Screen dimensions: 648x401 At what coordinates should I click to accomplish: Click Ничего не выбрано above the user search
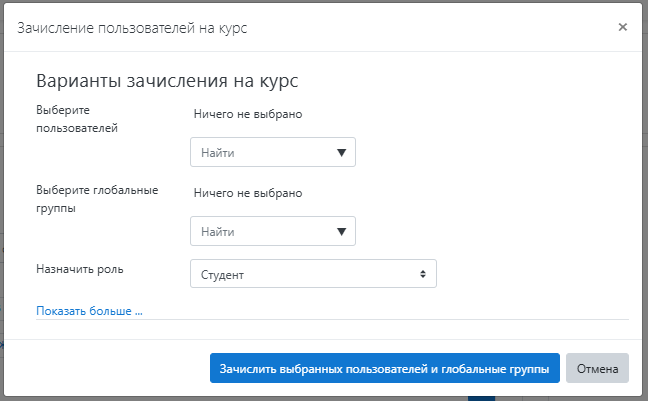coord(247,114)
